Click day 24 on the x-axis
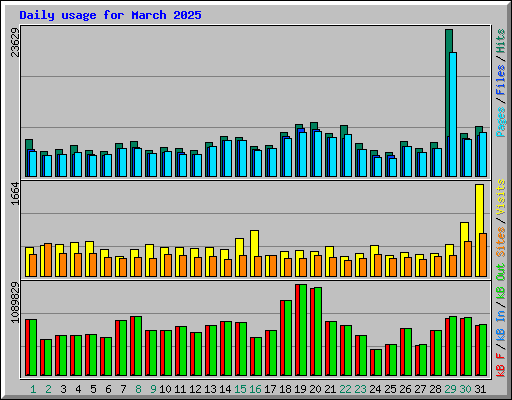512x400 pixels. coord(375,389)
